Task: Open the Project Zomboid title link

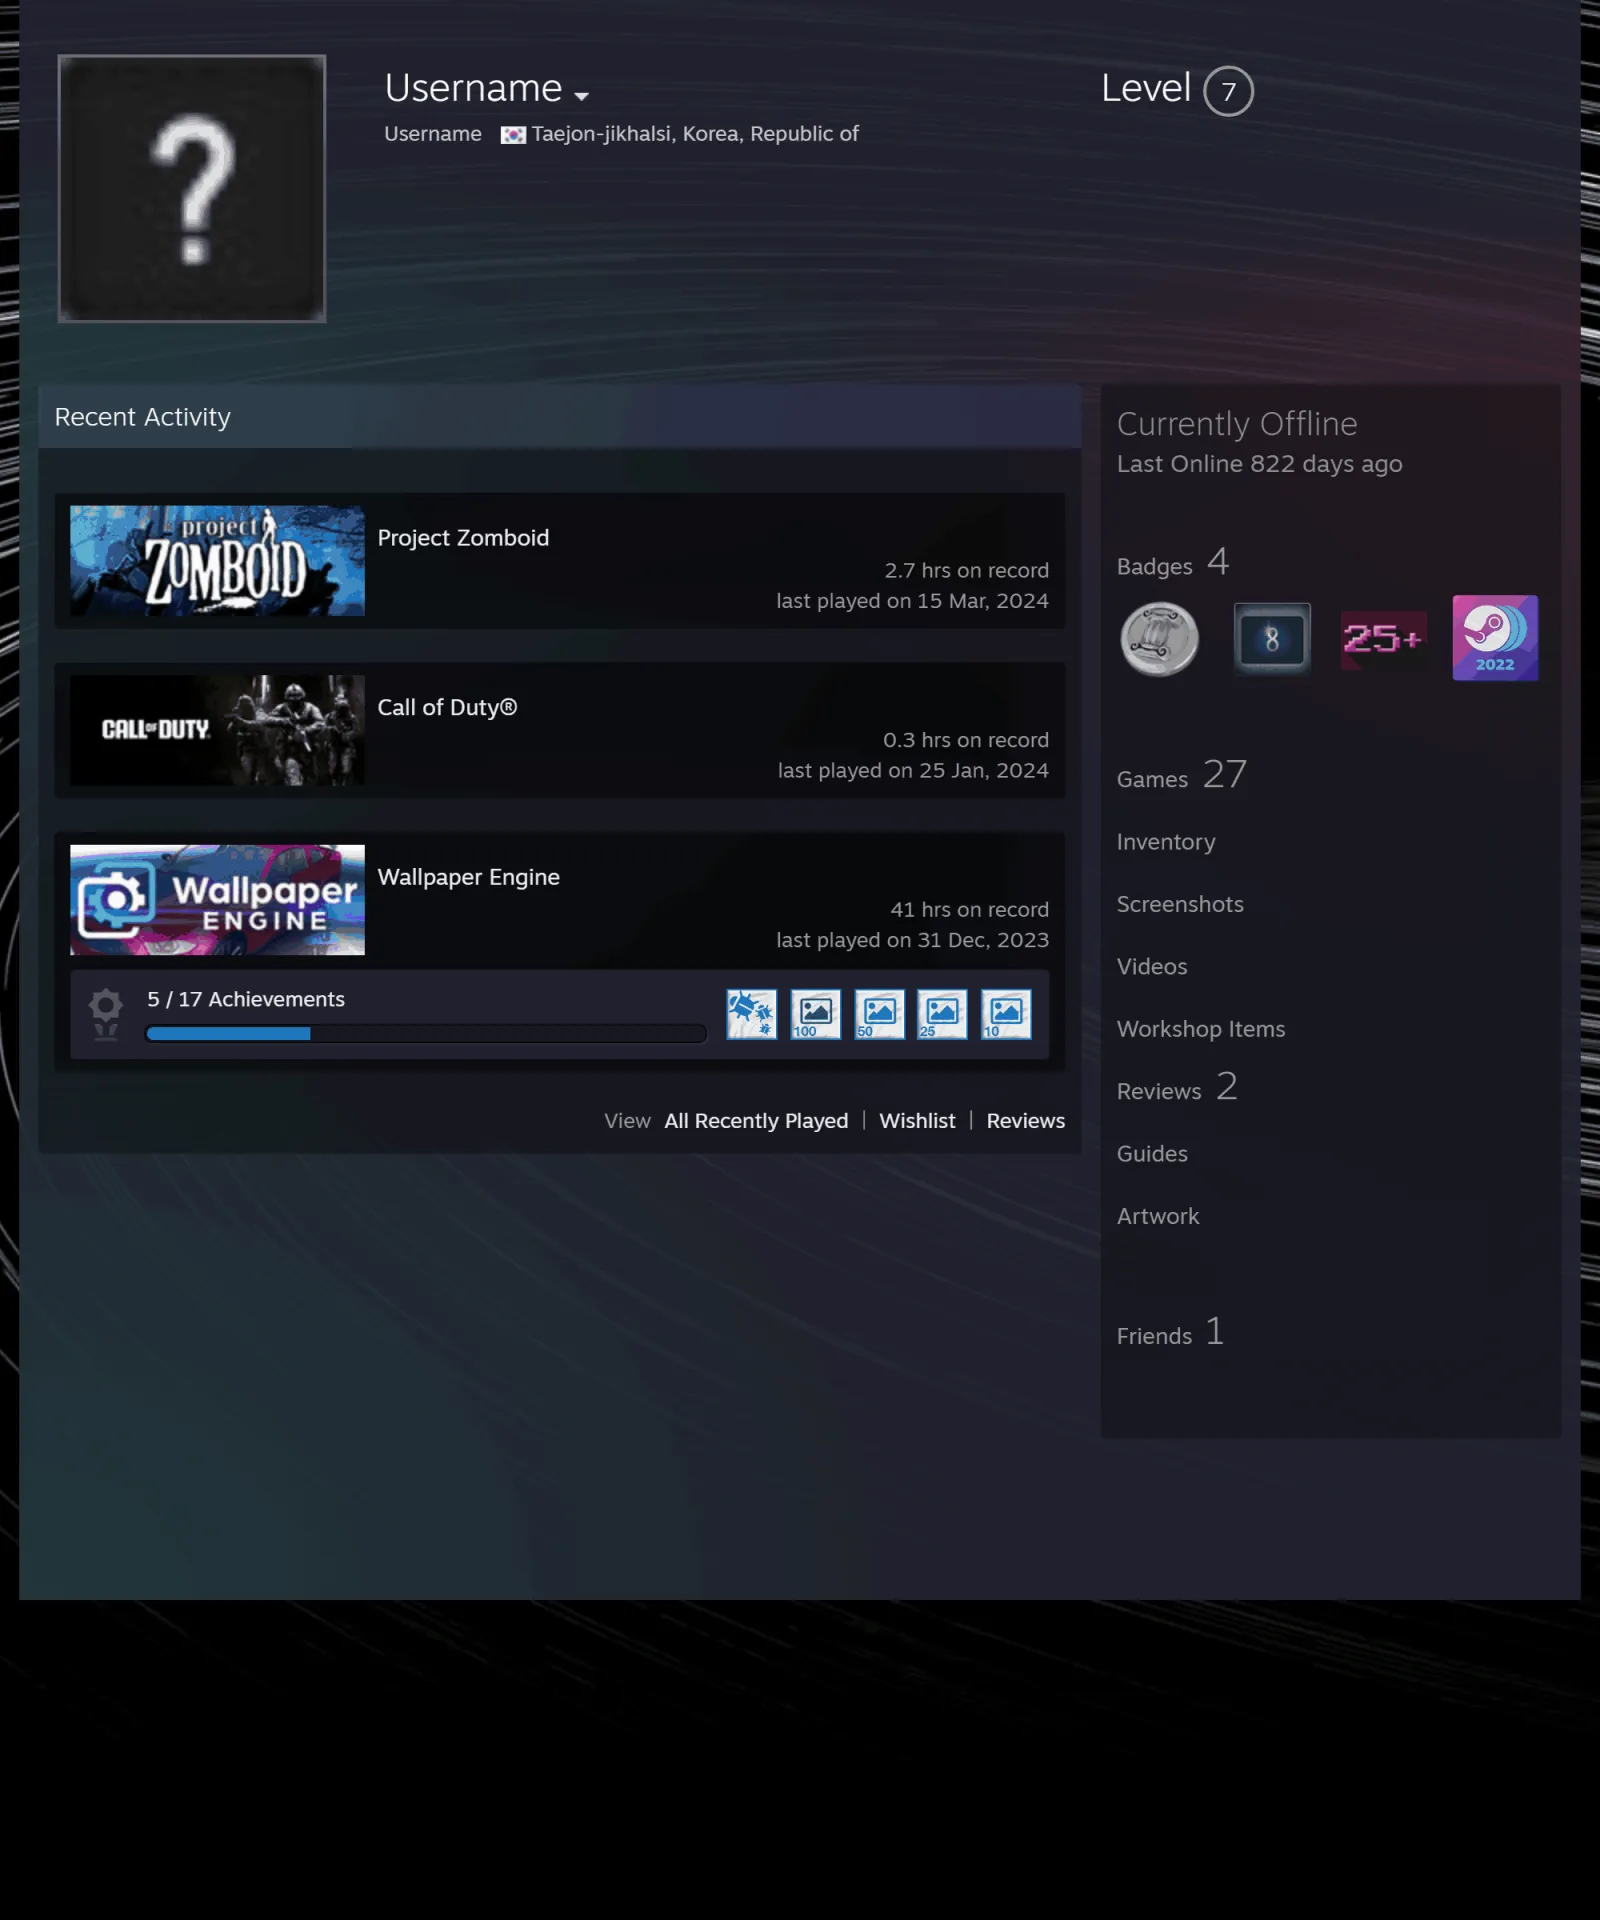Action: [x=463, y=538]
